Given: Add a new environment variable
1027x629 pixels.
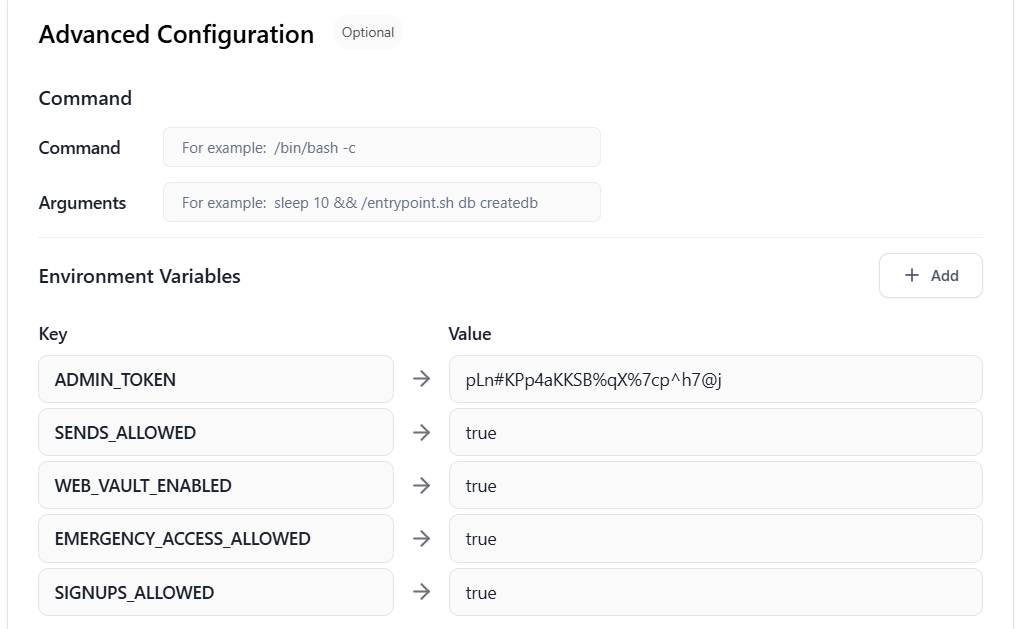Looking at the screenshot, I should [x=931, y=275].
